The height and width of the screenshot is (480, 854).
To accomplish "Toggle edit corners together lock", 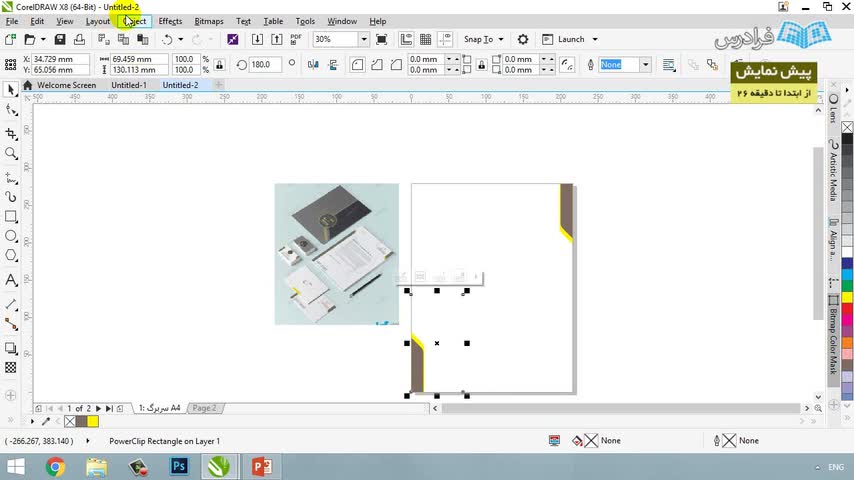I will (481, 64).
